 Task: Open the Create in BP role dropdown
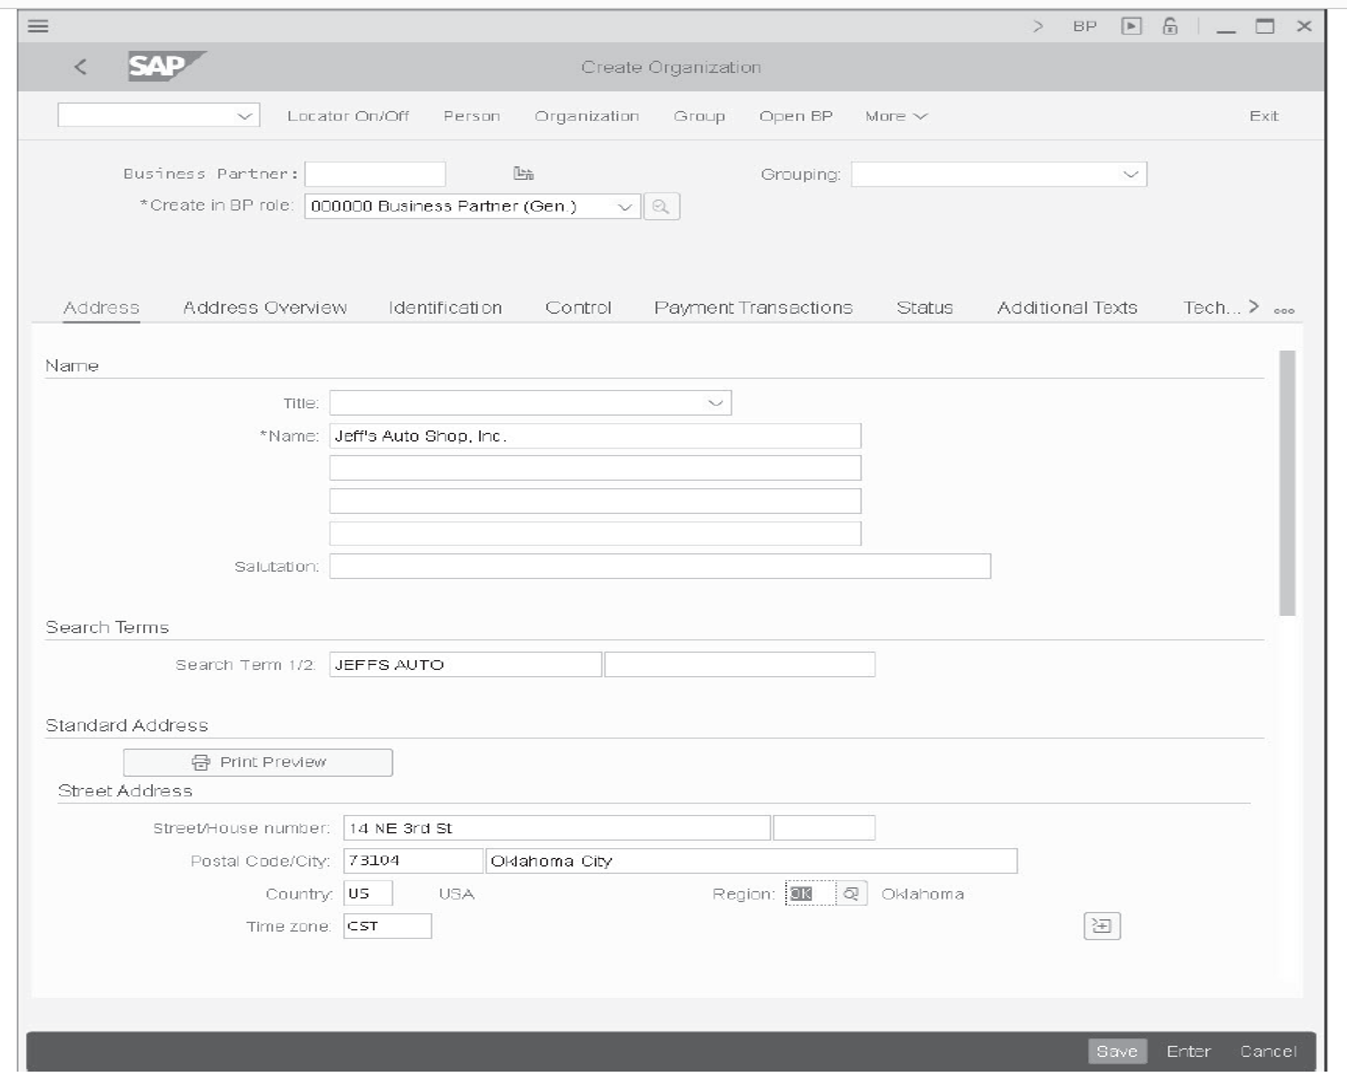pyautogui.click(x=624, y=207)
